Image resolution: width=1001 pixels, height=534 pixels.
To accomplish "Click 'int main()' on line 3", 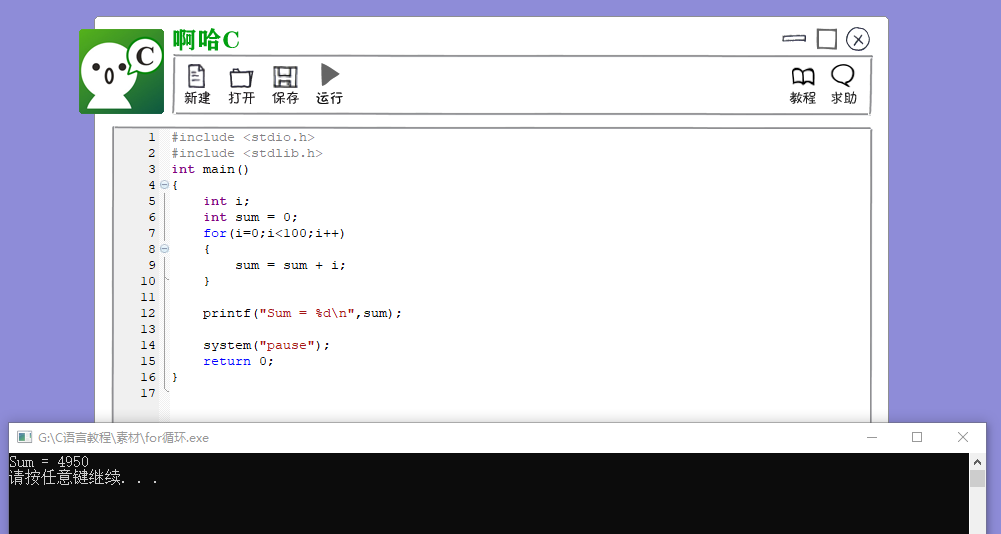I will (x=210, y=169).
